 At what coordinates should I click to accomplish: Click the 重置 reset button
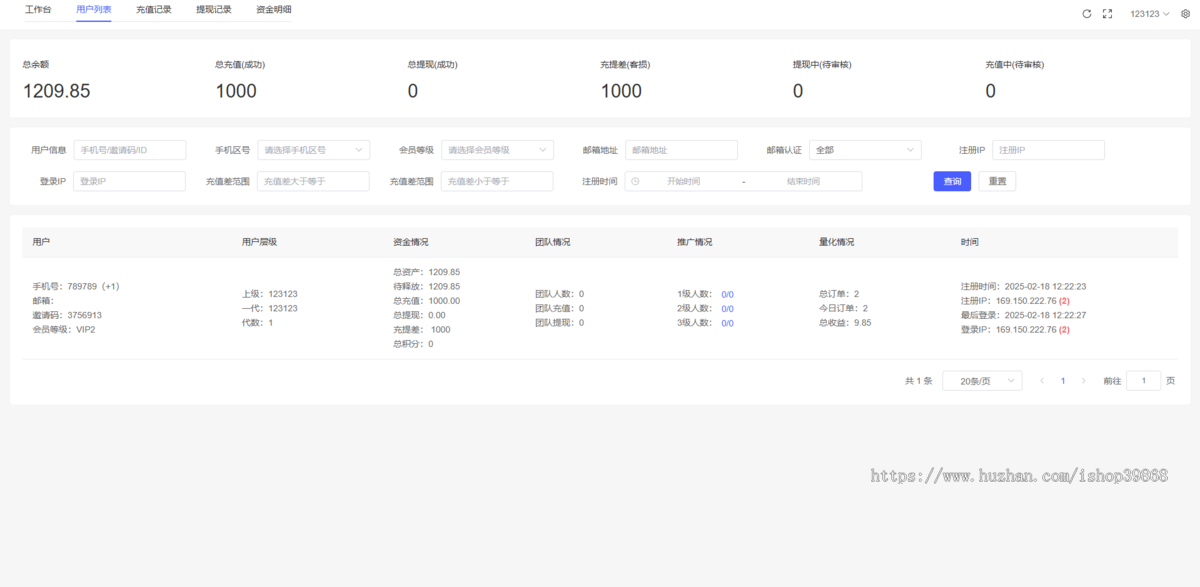point(997,181)
